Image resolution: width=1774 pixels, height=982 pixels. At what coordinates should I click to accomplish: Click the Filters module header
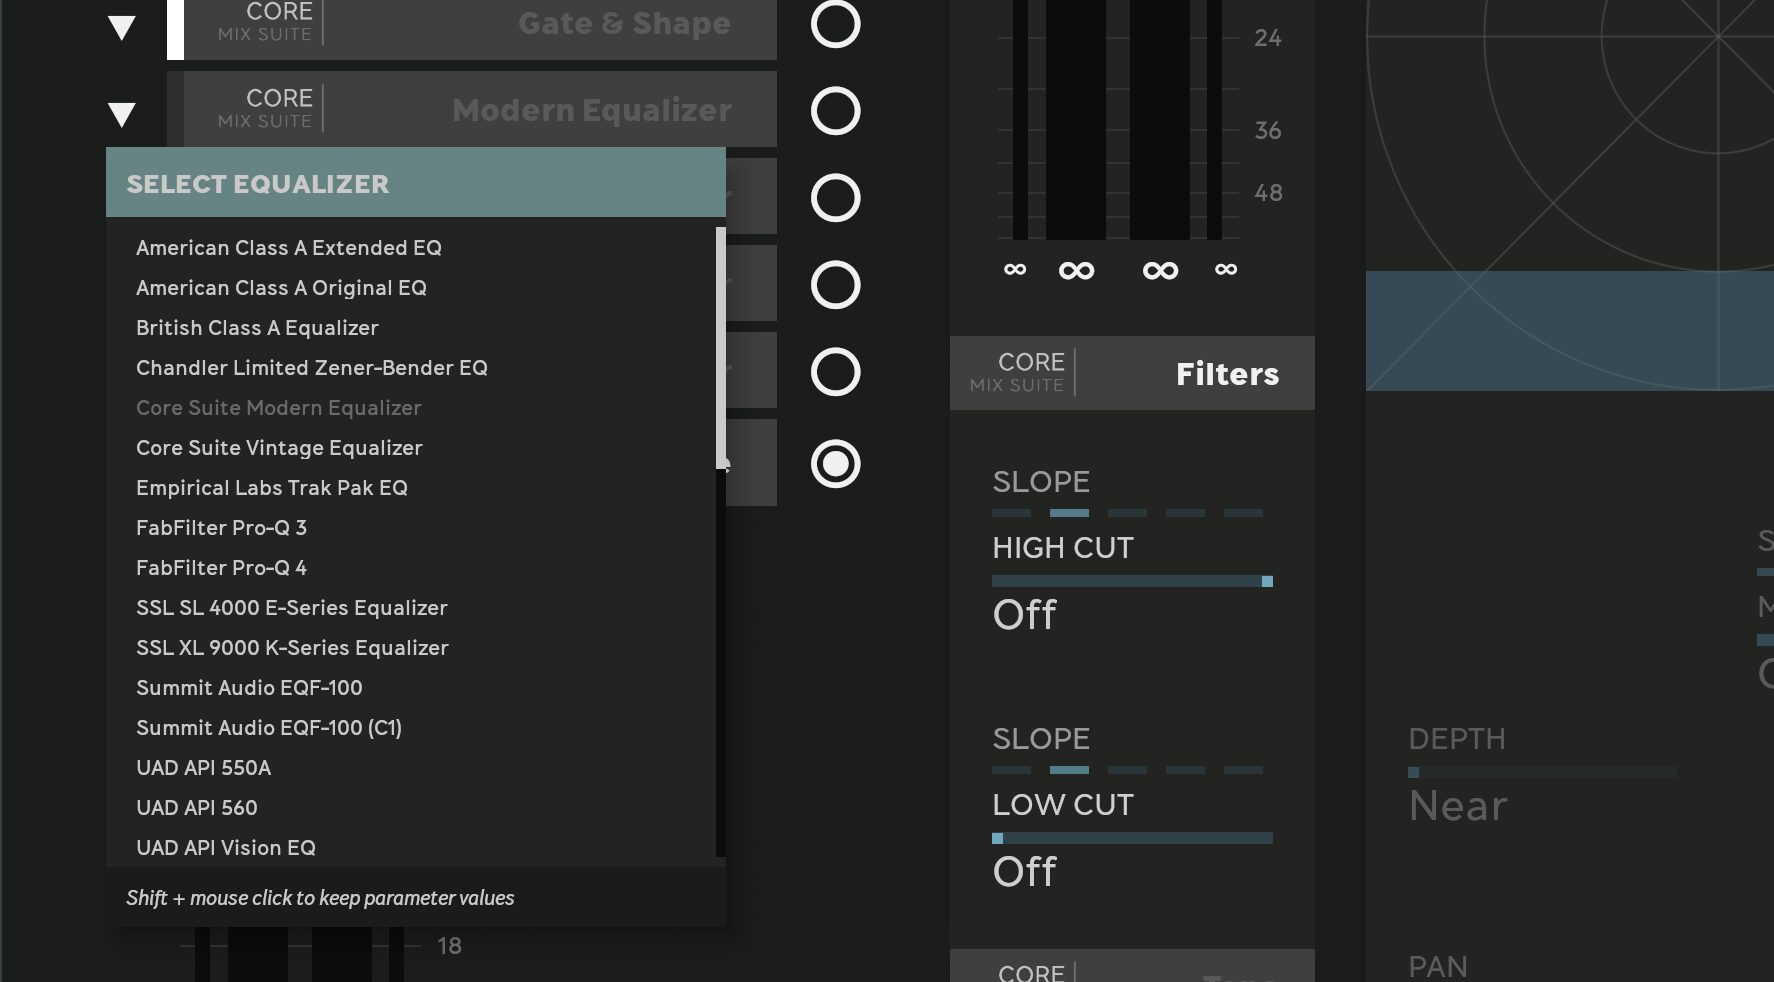tap(1132, 373)
